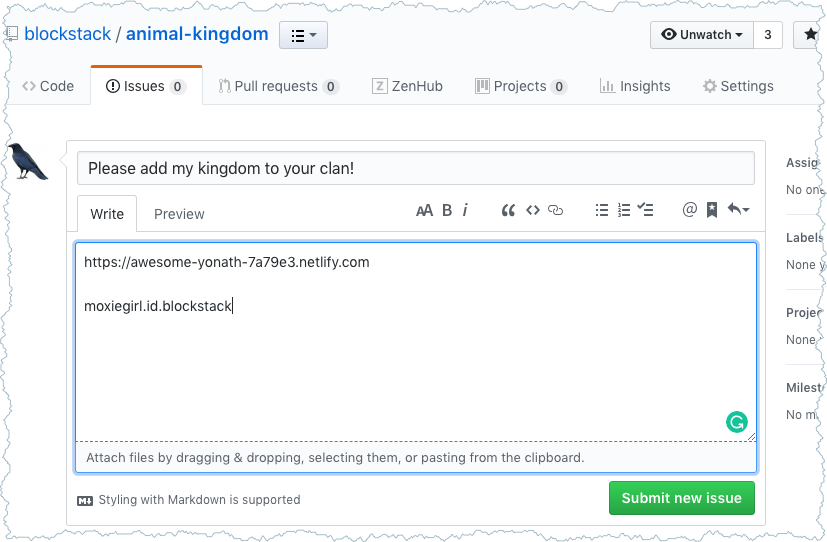The image size is (827, 542).
Task: Open the saved replies dropdown
Action: (739, 210)
